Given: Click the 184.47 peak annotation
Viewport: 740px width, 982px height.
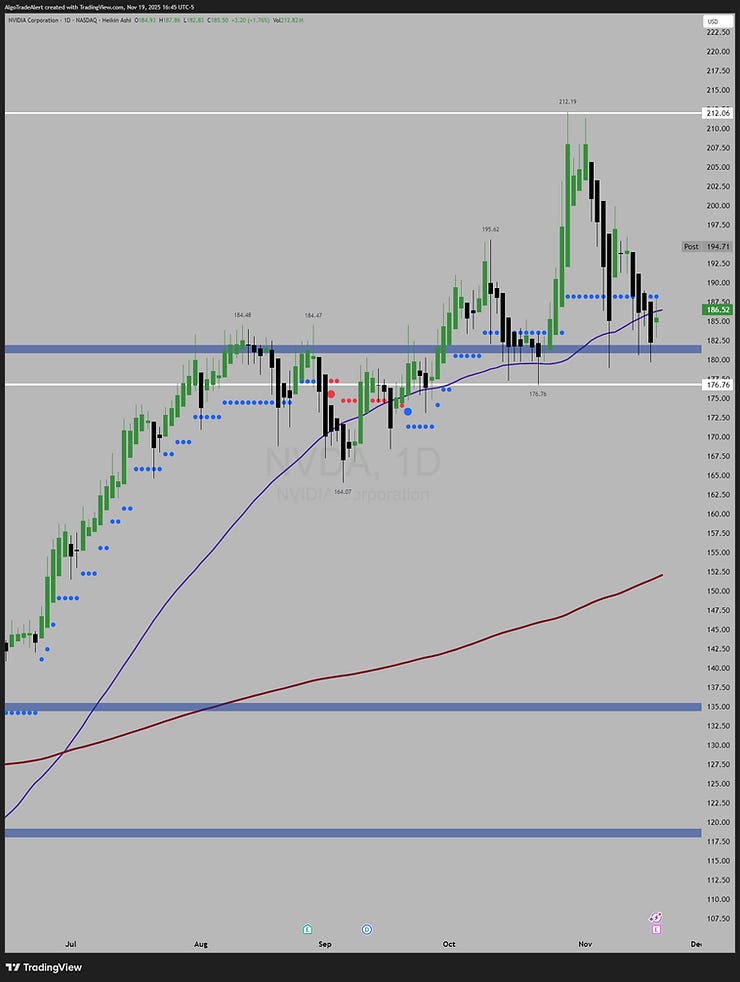Looking at the screenshot, I should tap(313, 316).
